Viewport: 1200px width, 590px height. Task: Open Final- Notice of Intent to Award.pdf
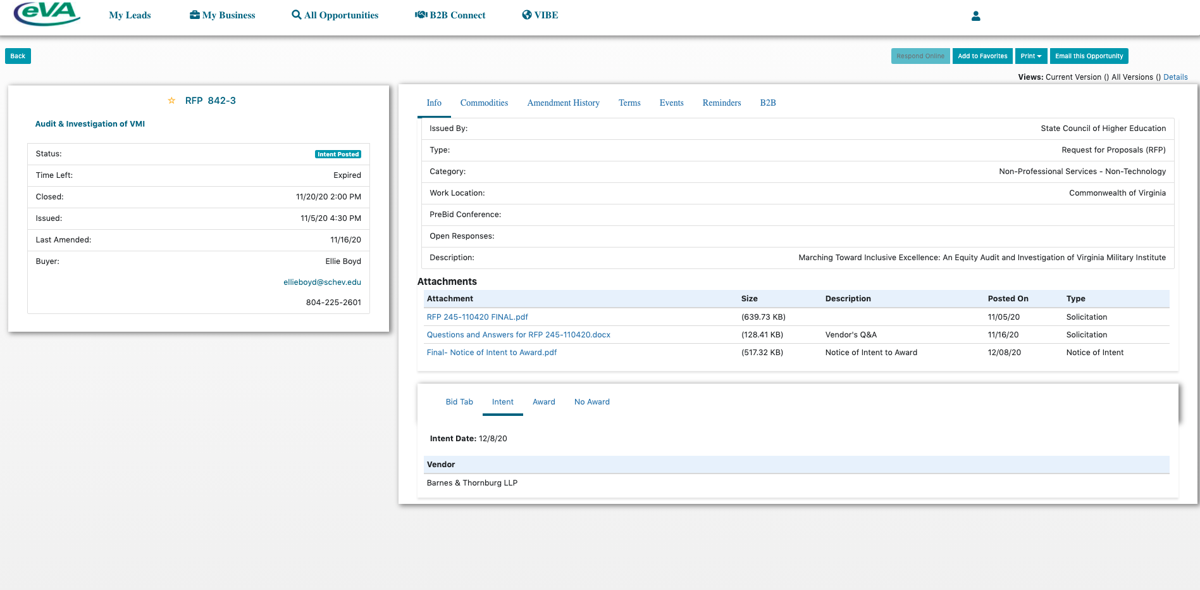pyautogui.click(x=492, y=353)
